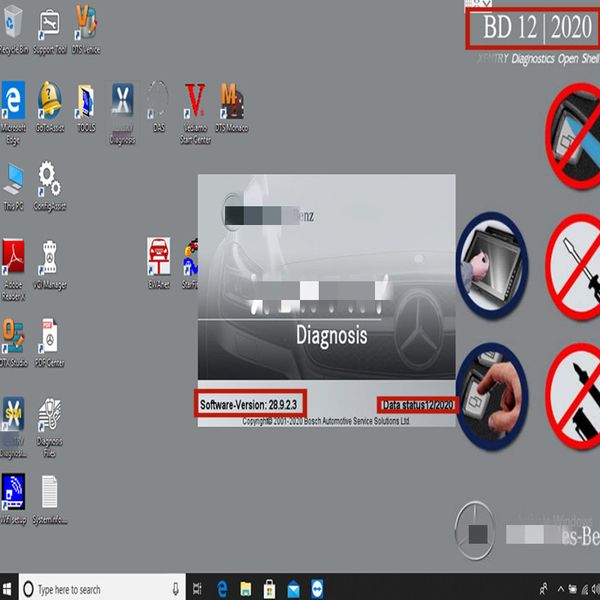
Task: Click the 'Type here to search' box
Action: point(102,589)
